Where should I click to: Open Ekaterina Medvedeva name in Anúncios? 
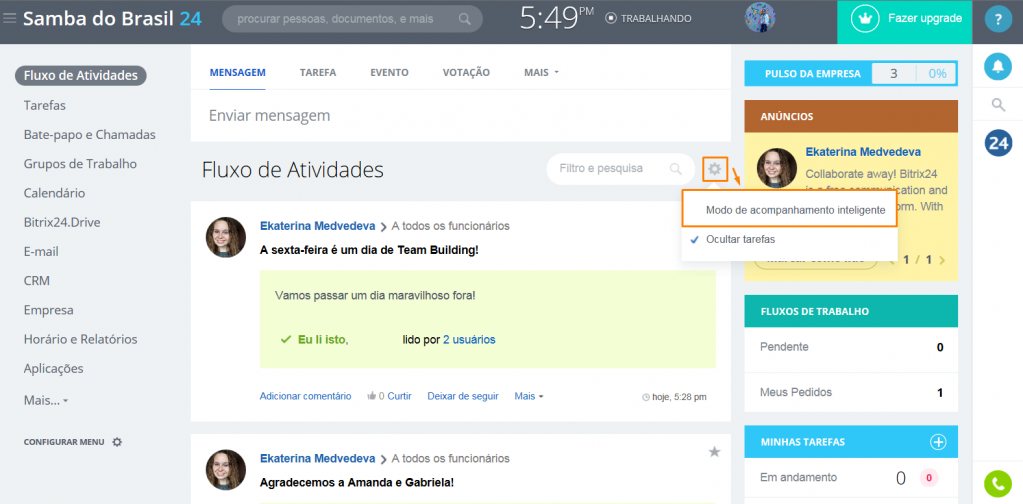tap(863, 152)
